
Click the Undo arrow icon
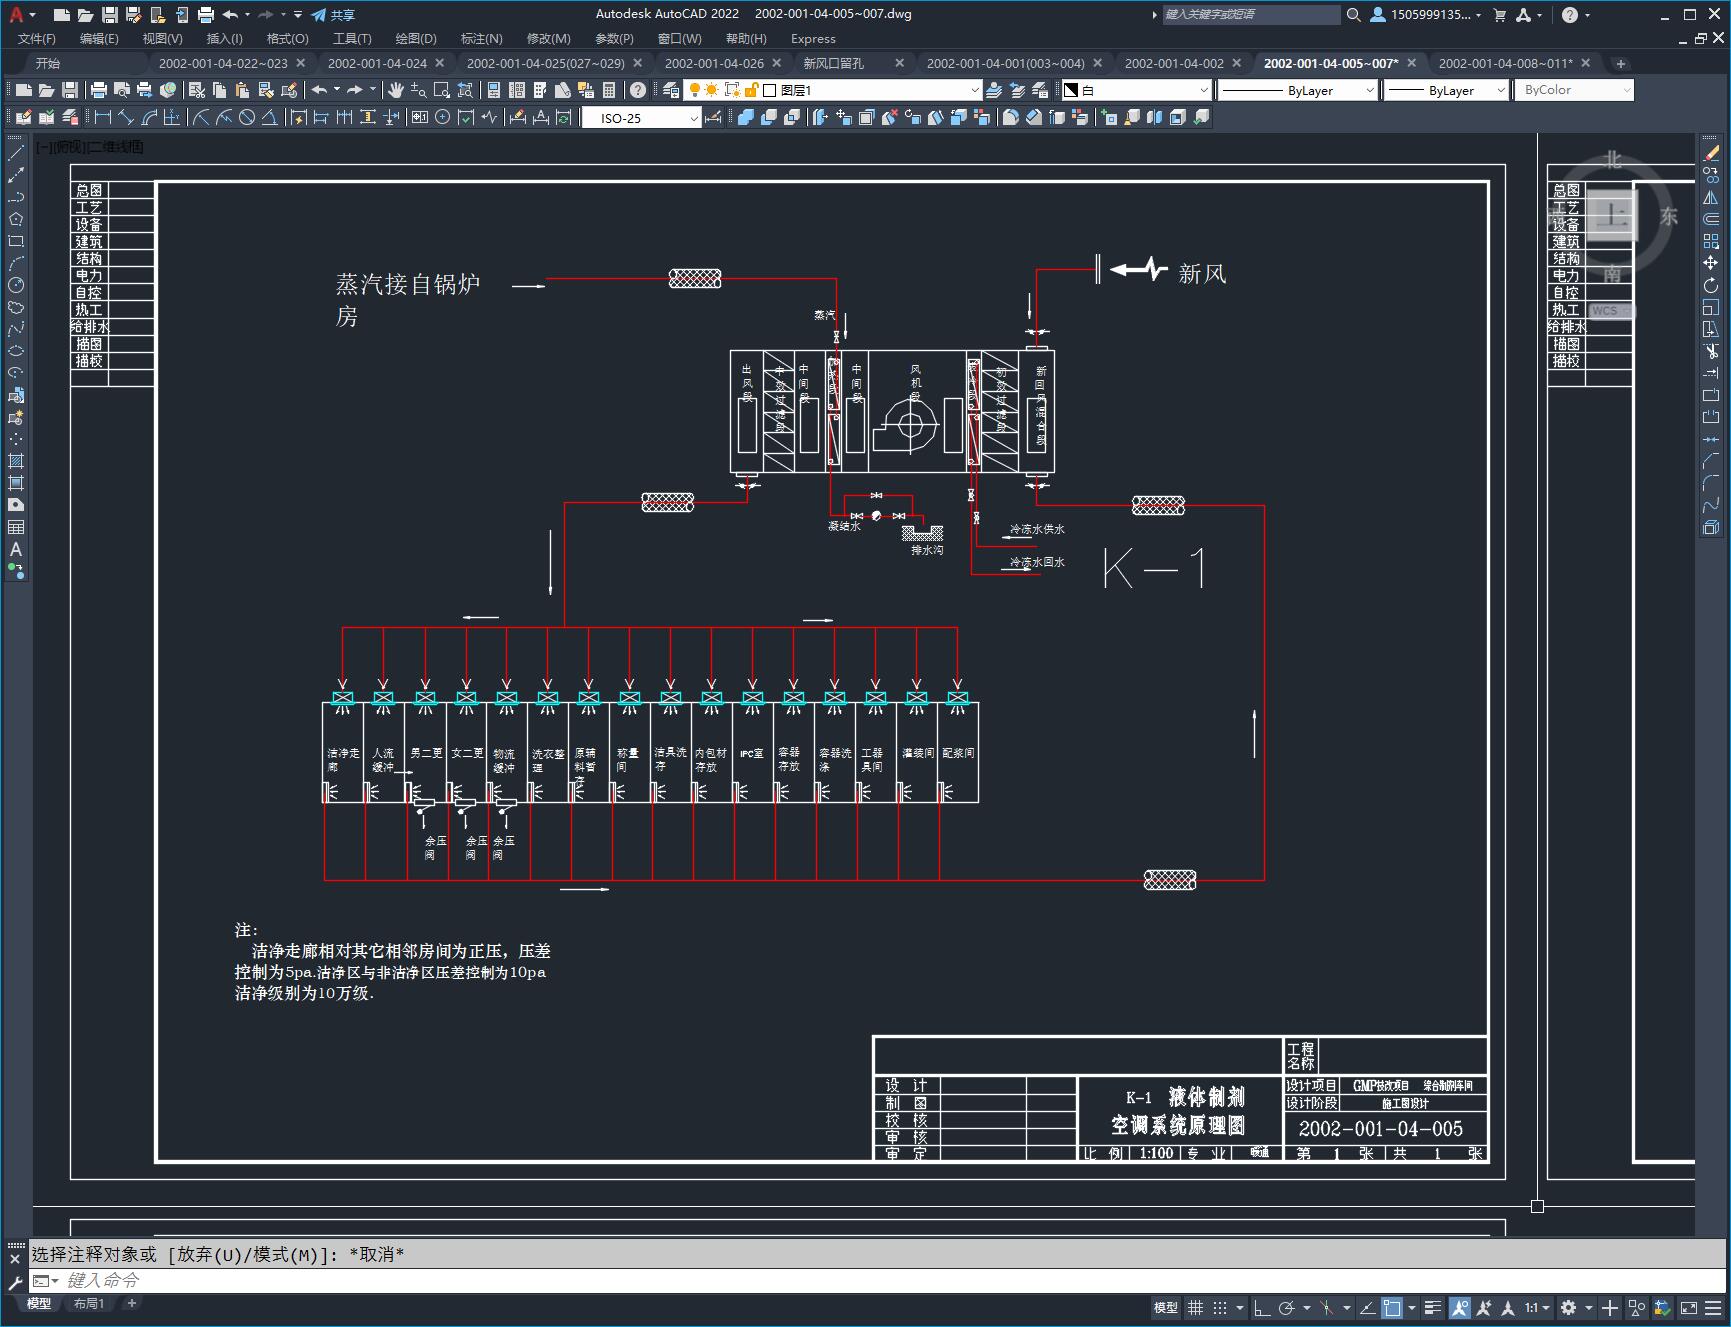pos(319,90)
